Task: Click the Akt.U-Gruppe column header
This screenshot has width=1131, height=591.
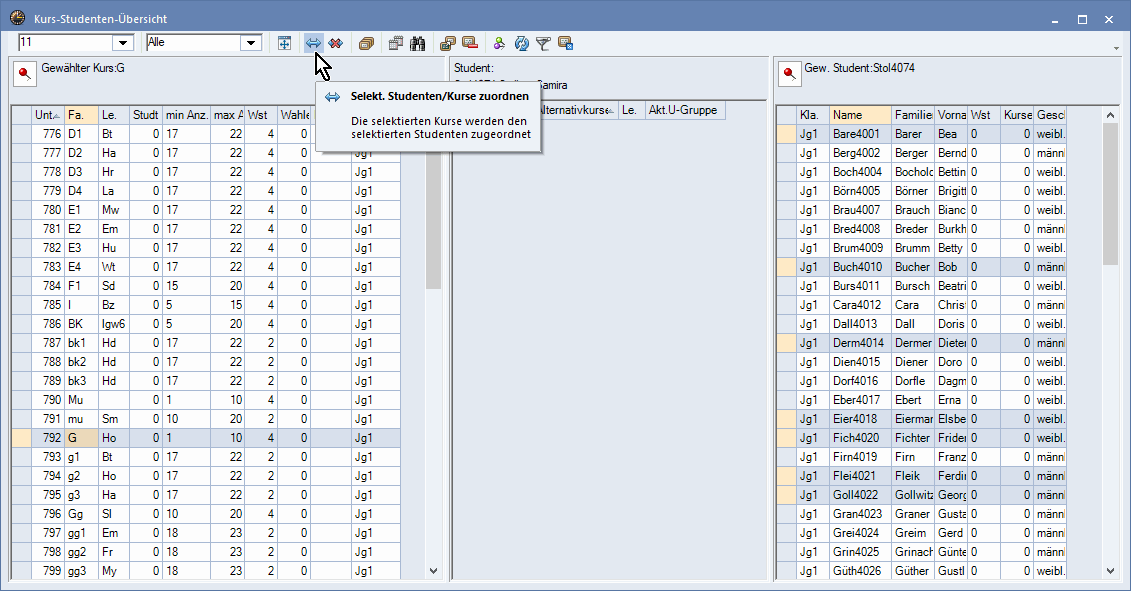Action: tap(682, 110)
